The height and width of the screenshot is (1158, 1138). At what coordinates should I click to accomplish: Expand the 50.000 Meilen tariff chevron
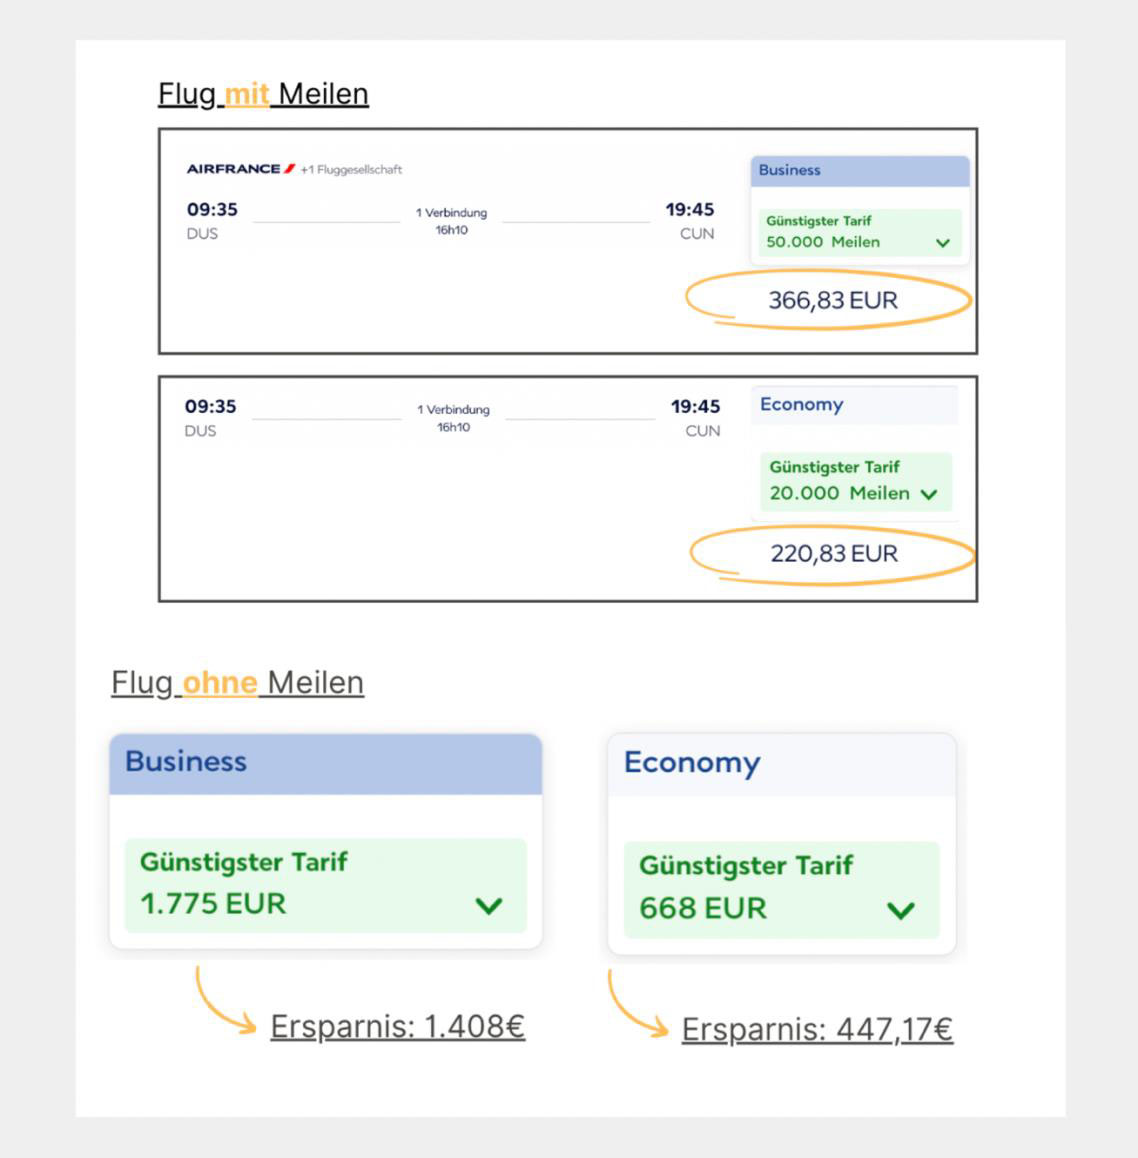(942, 242)
